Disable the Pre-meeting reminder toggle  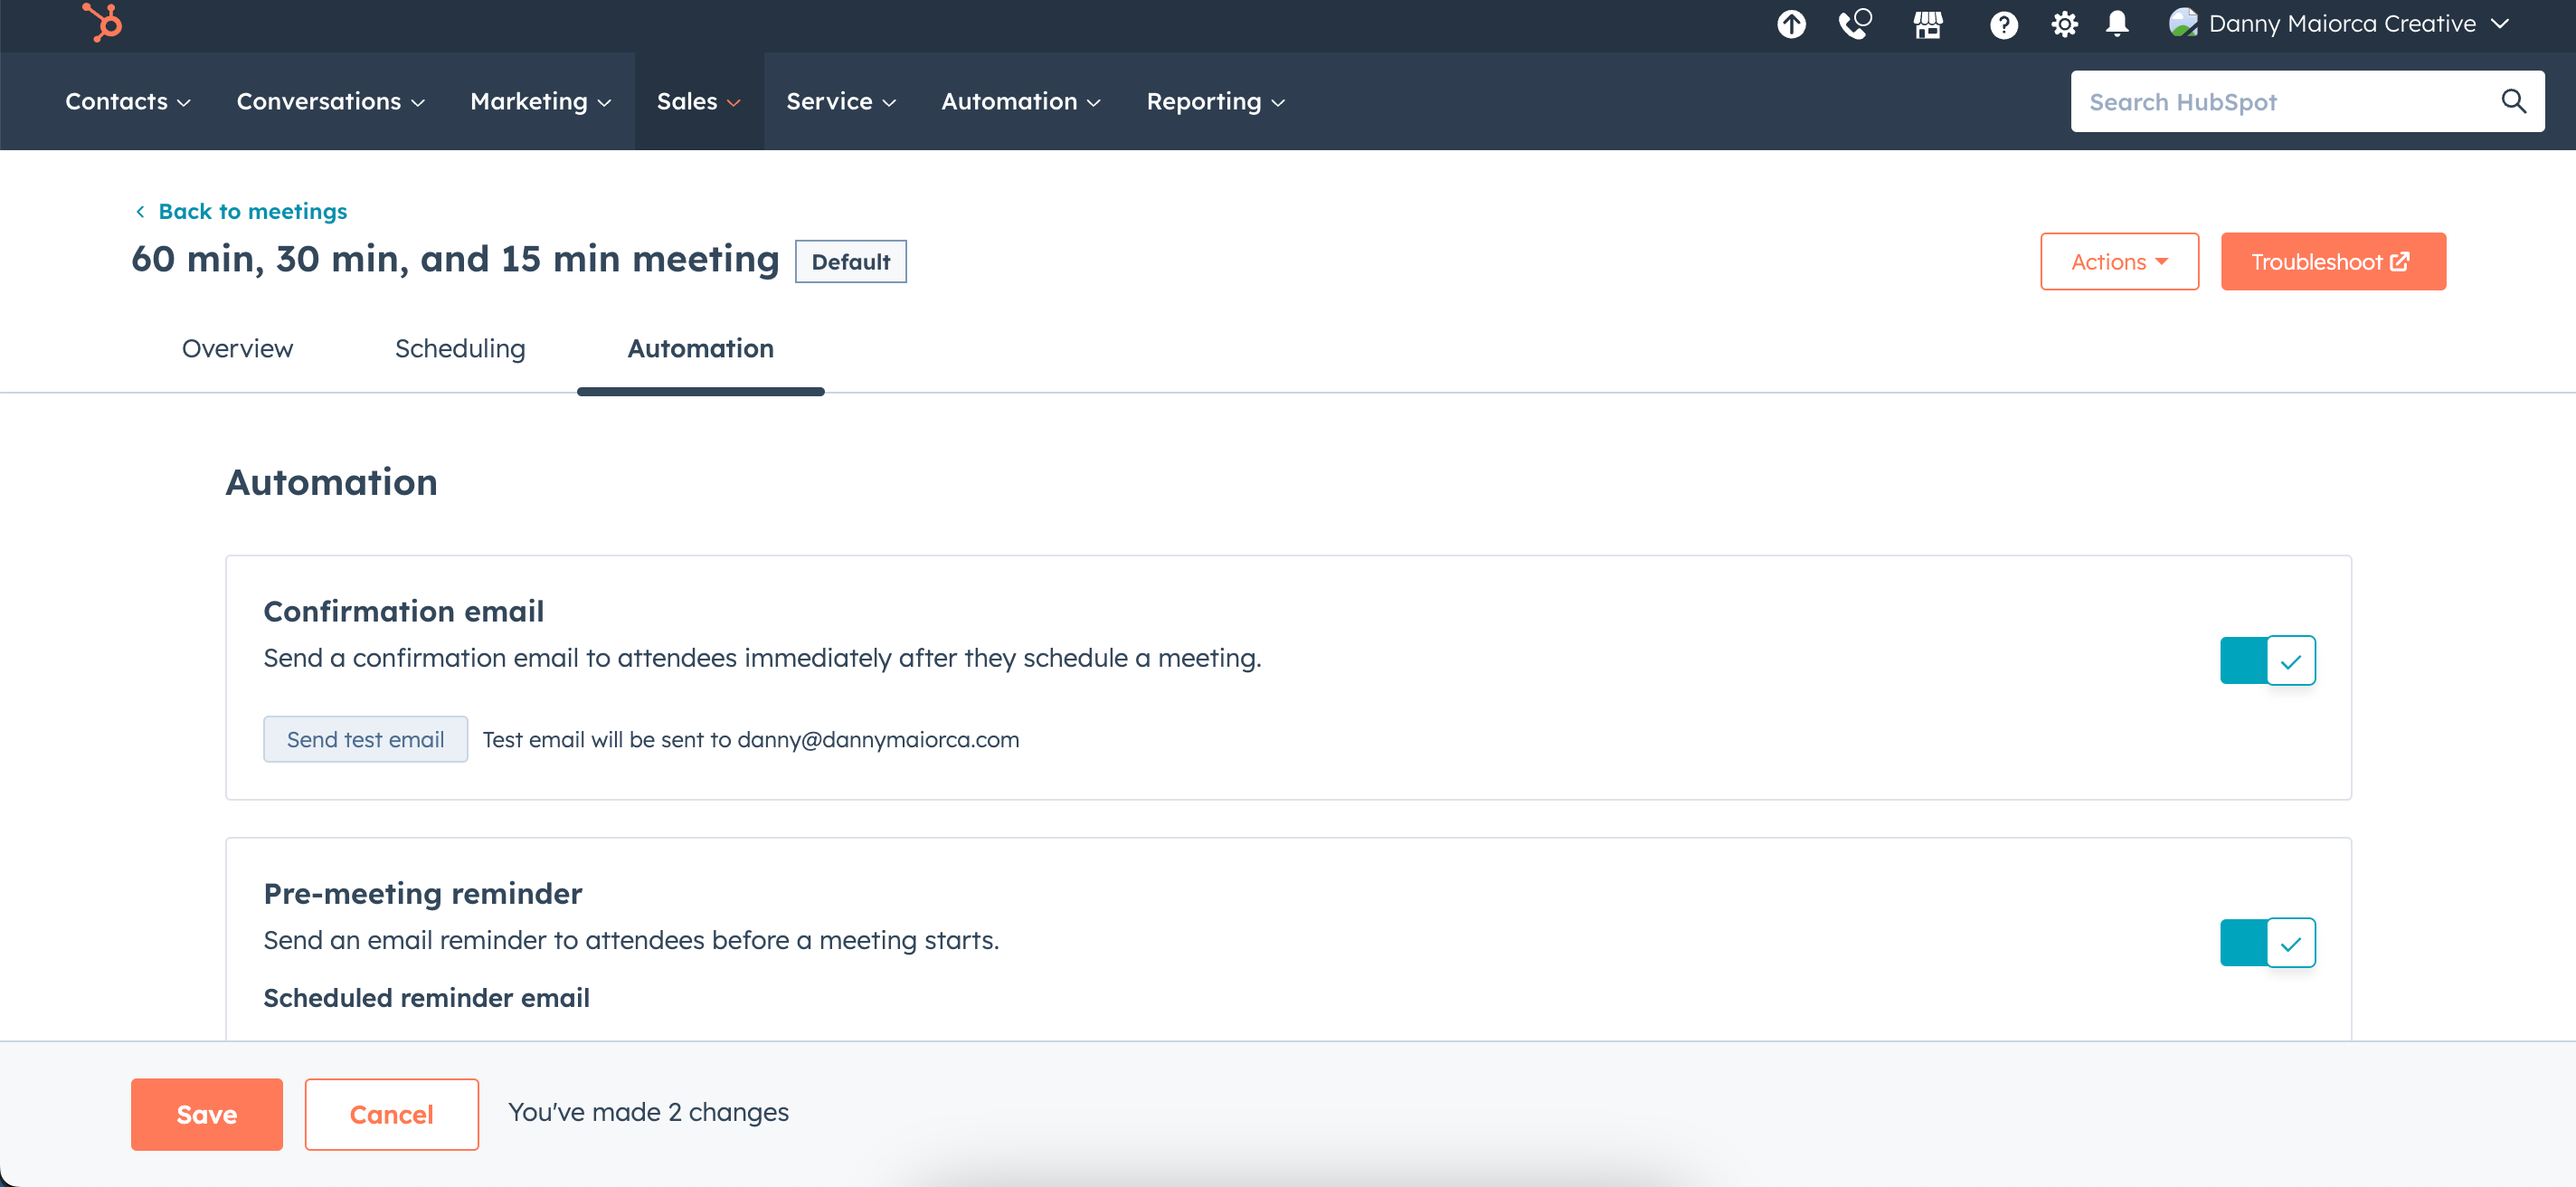click(2268, 942)
